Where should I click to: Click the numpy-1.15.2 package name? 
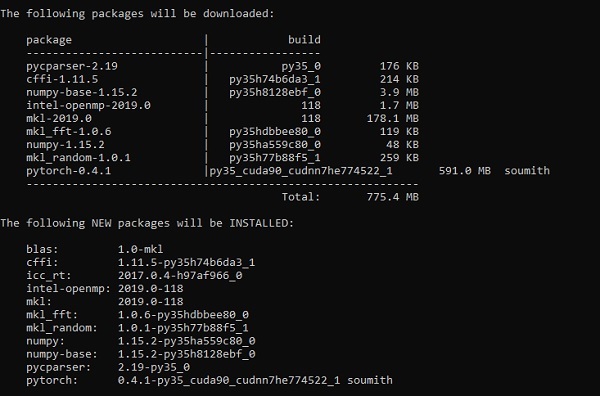pos(65,145)
